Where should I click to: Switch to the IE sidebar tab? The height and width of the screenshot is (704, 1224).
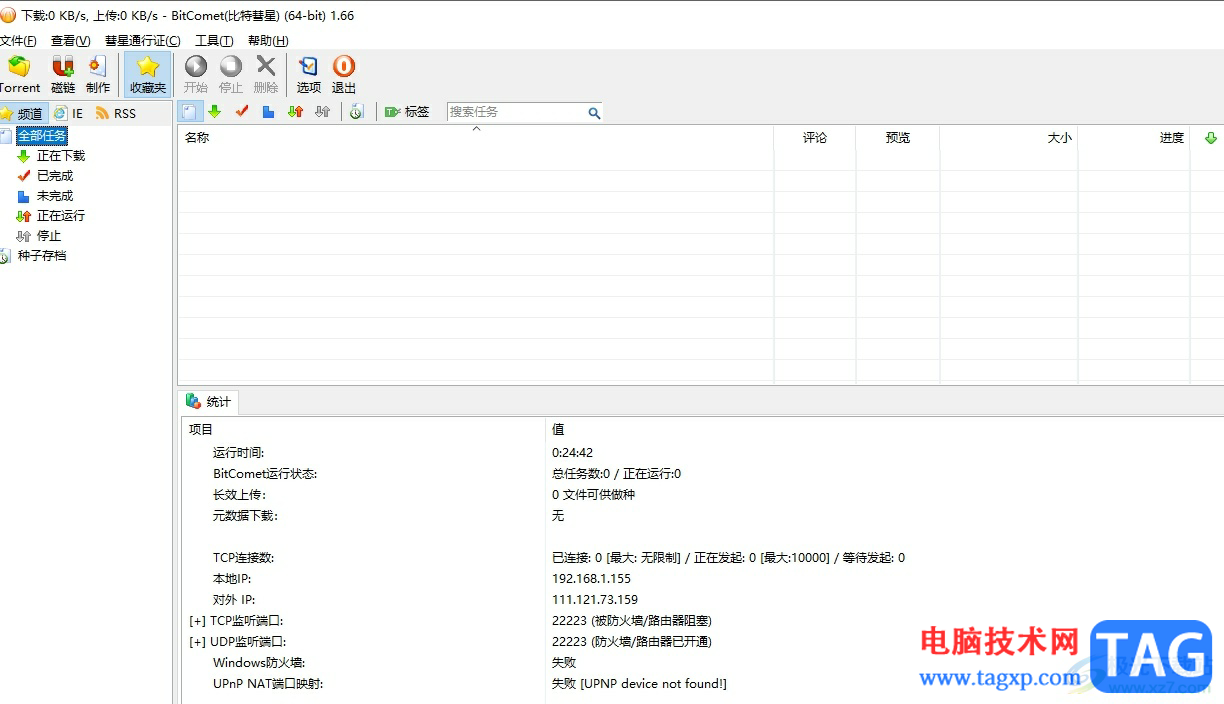tap(69, 114)
